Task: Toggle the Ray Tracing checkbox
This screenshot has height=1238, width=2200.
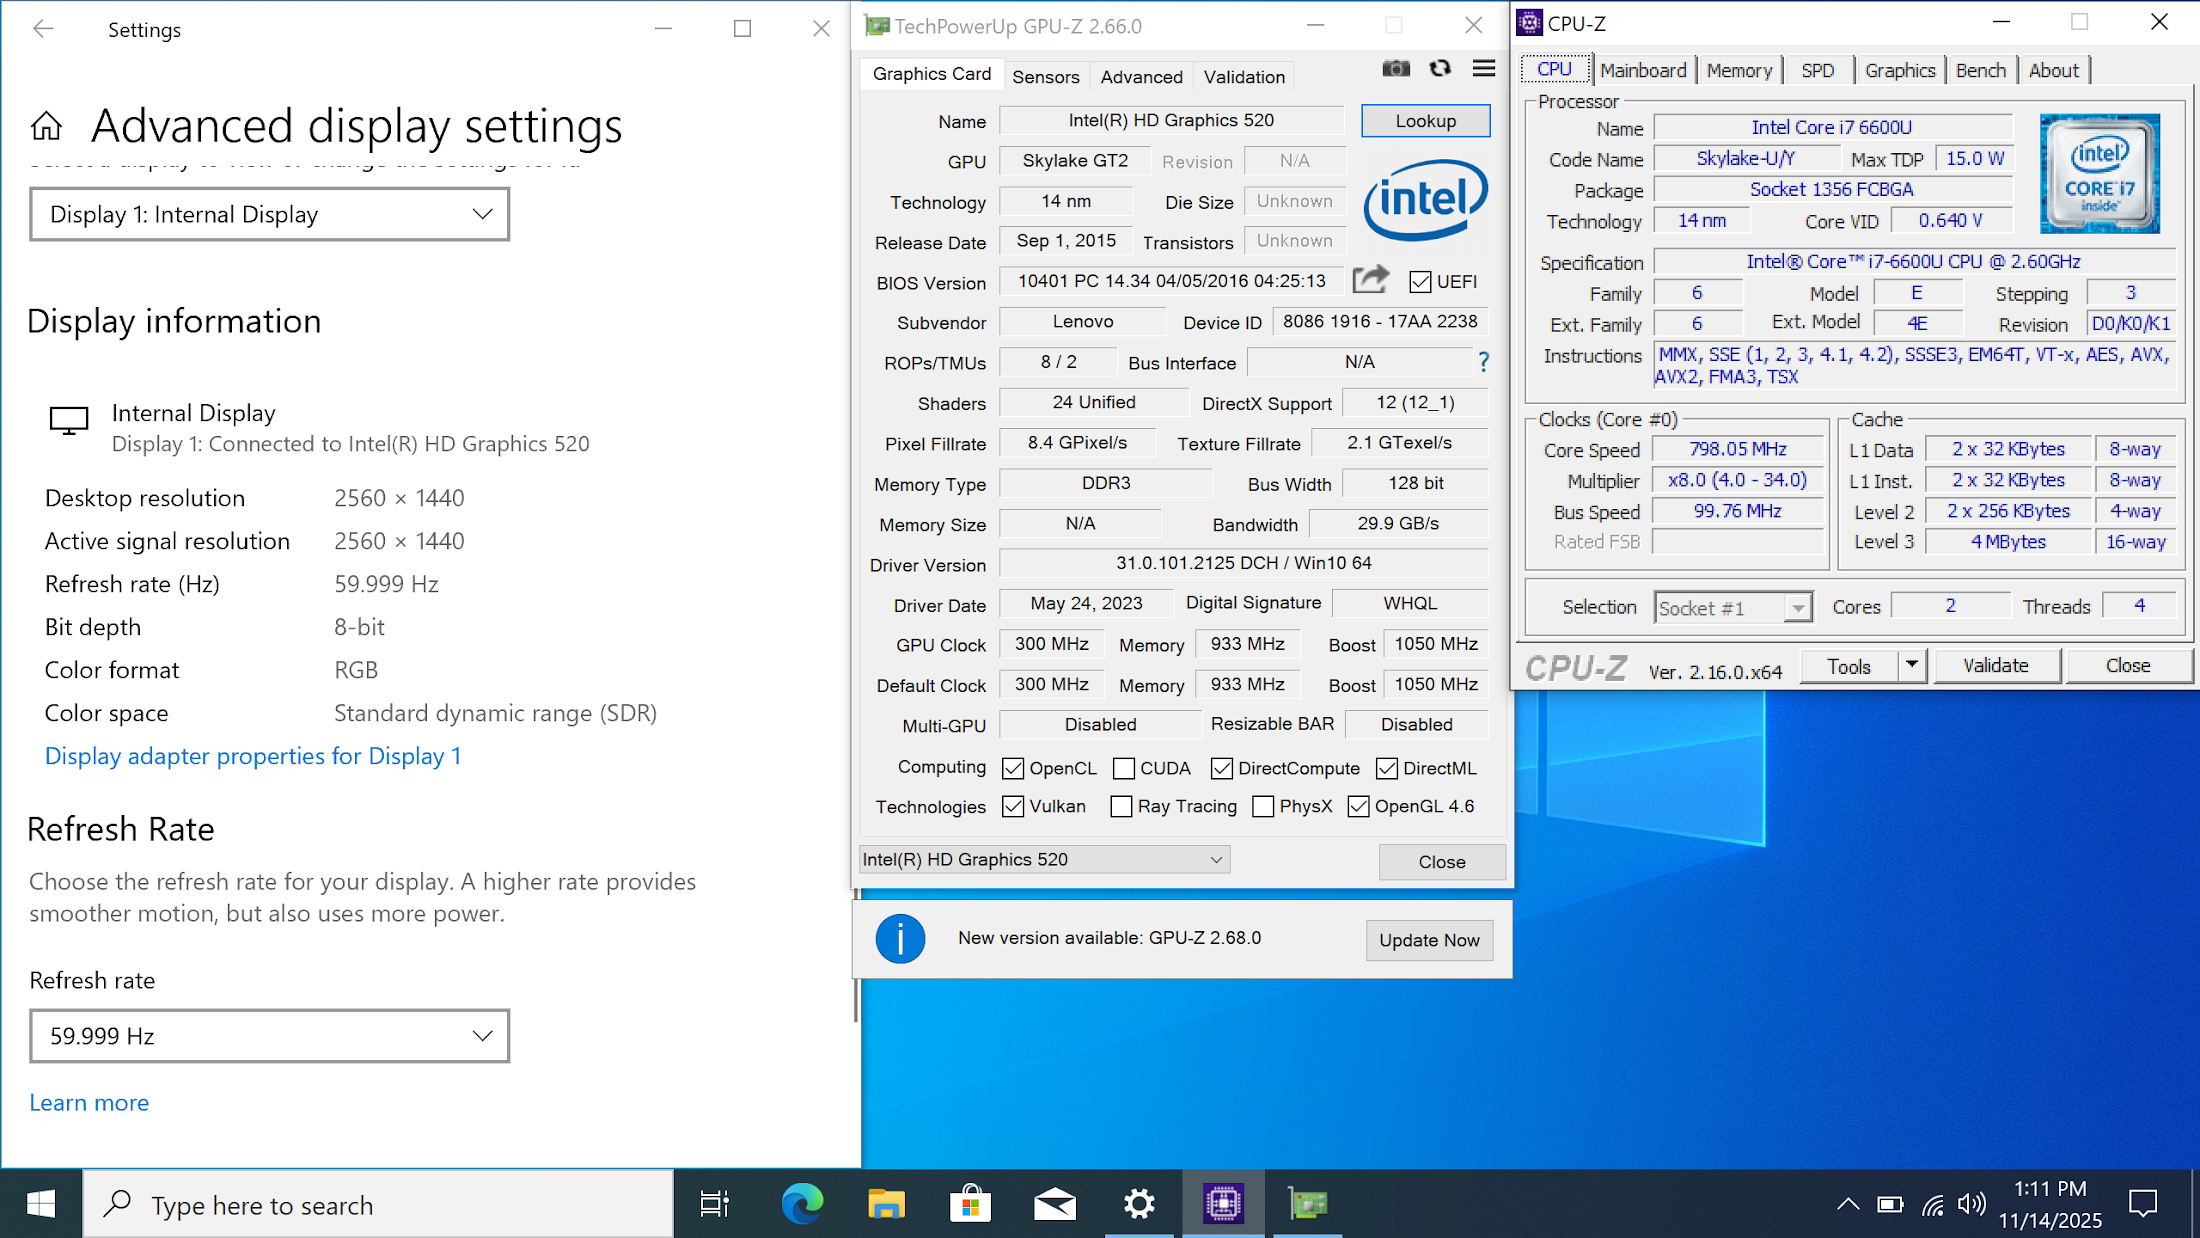Action: (1122, 807)
